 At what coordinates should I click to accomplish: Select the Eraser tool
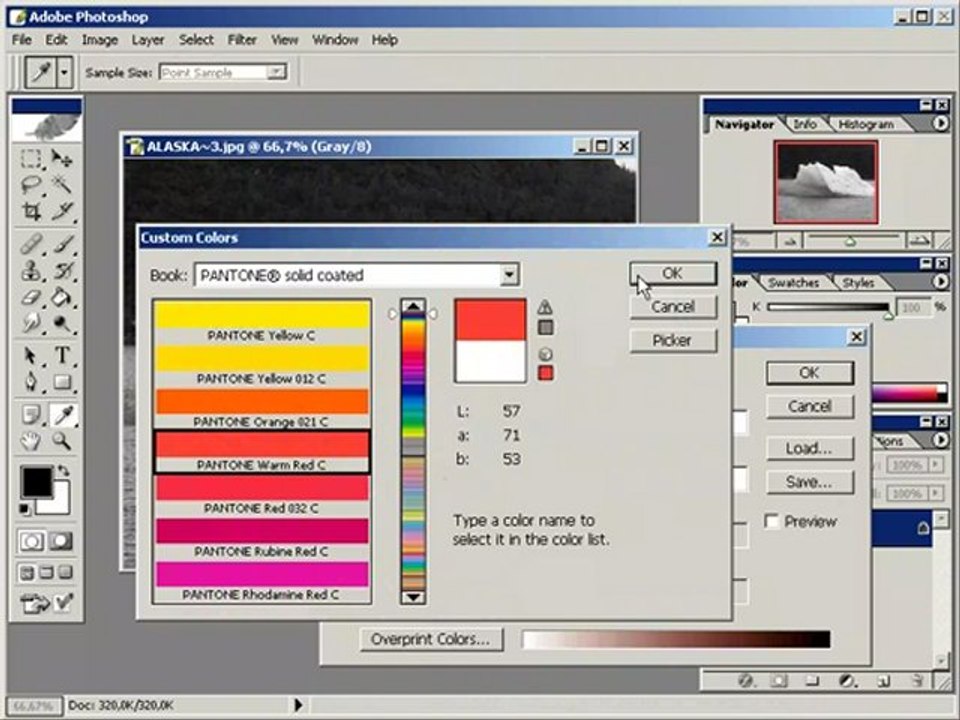click(31, 297)
